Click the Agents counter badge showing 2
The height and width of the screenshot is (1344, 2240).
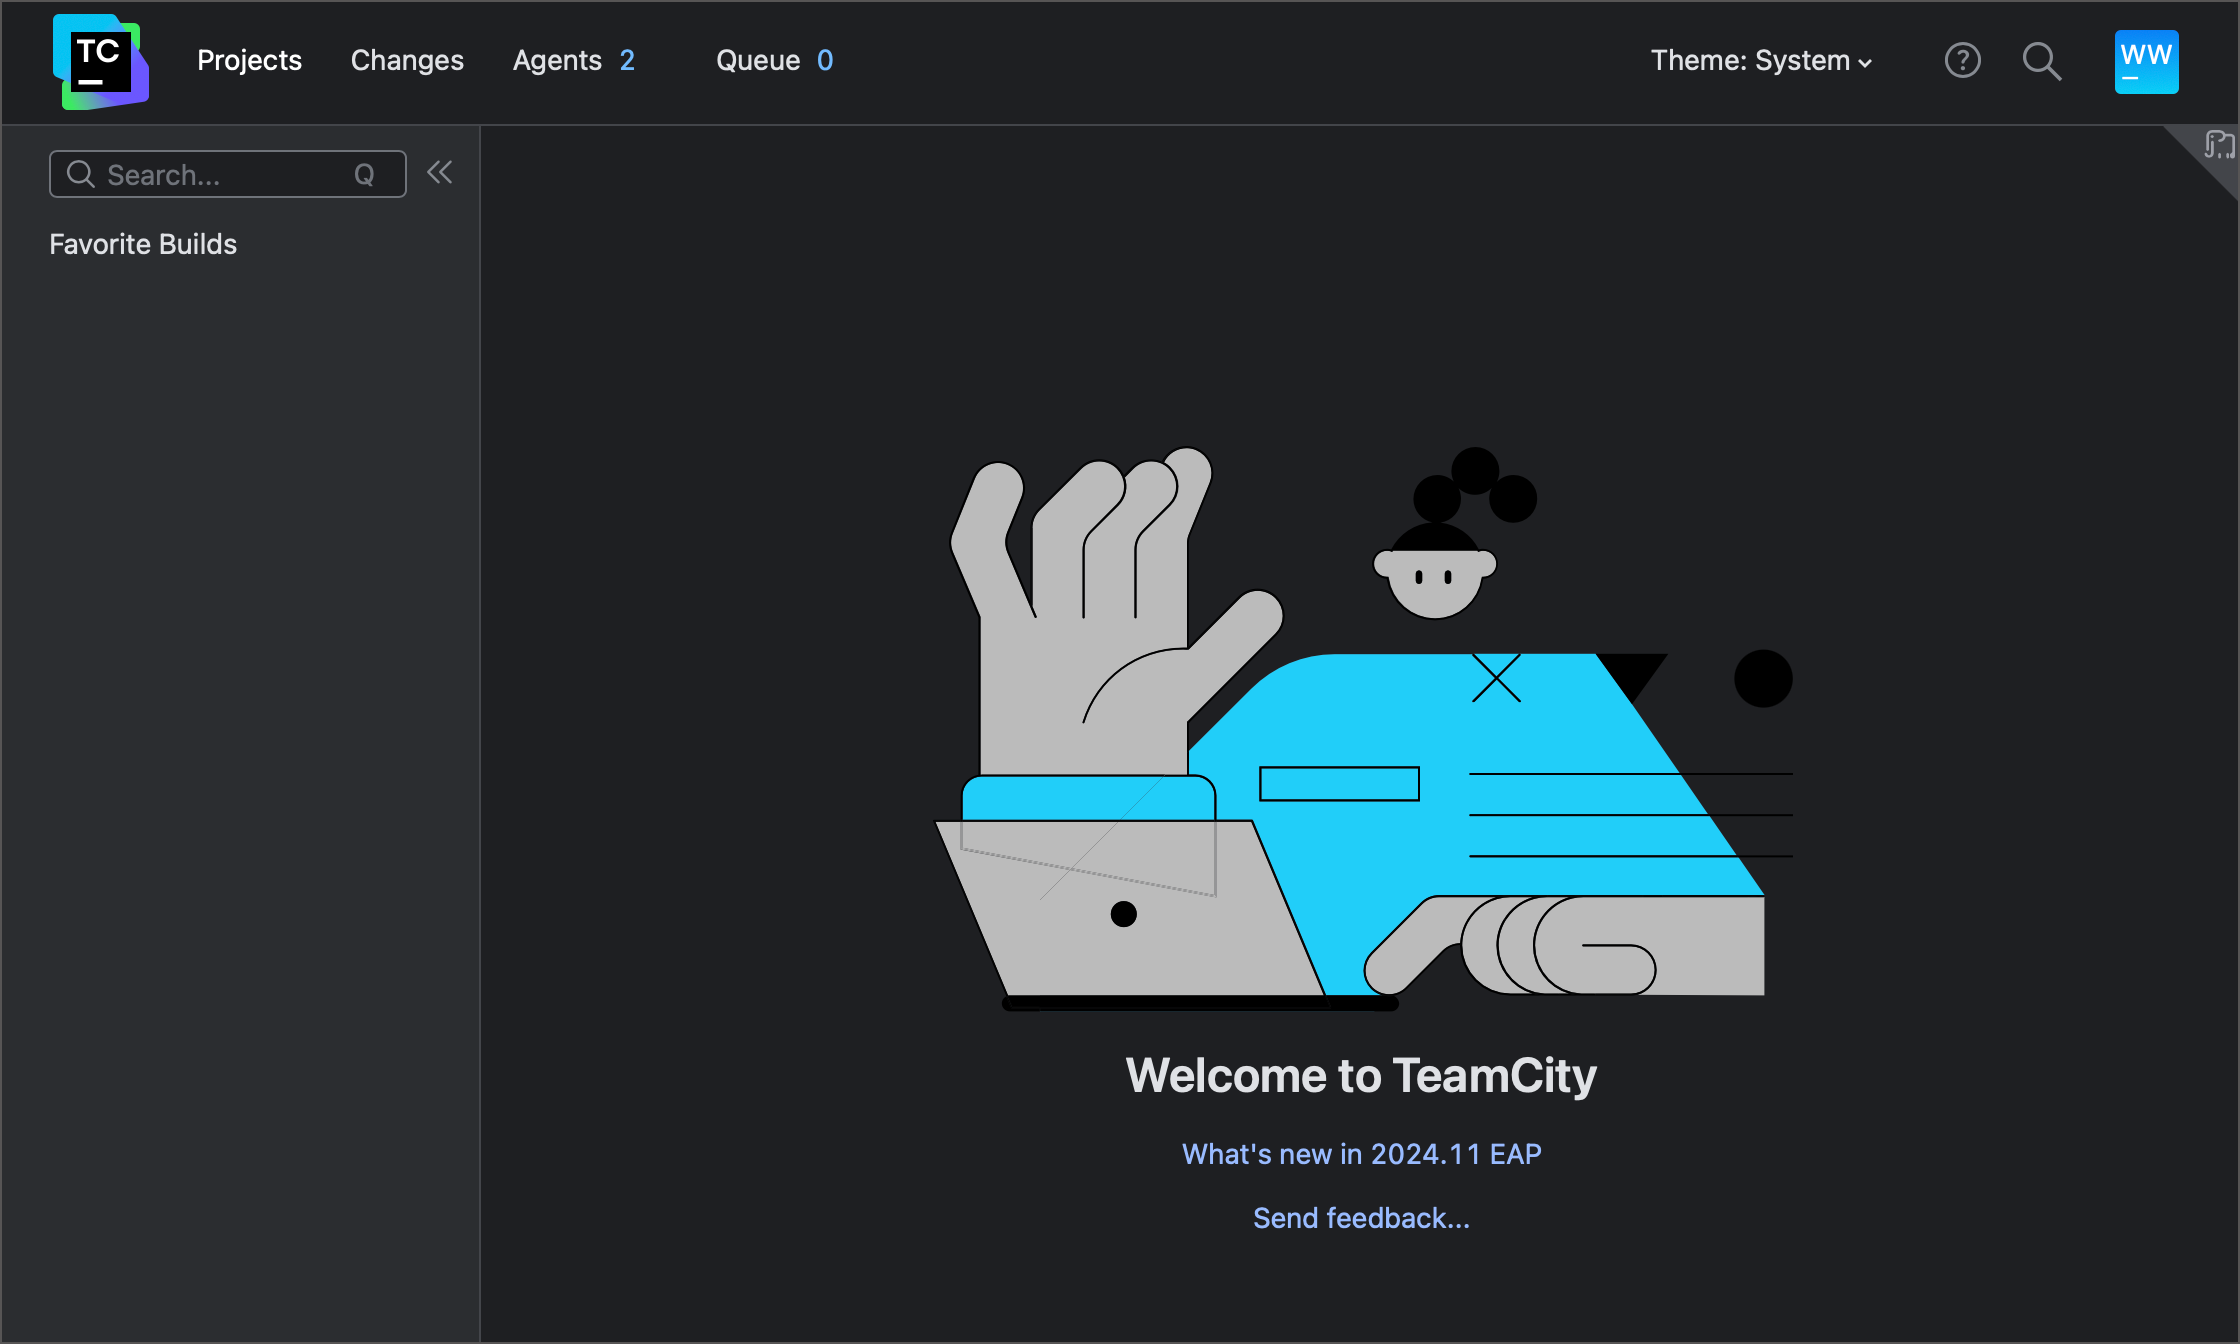626,60
